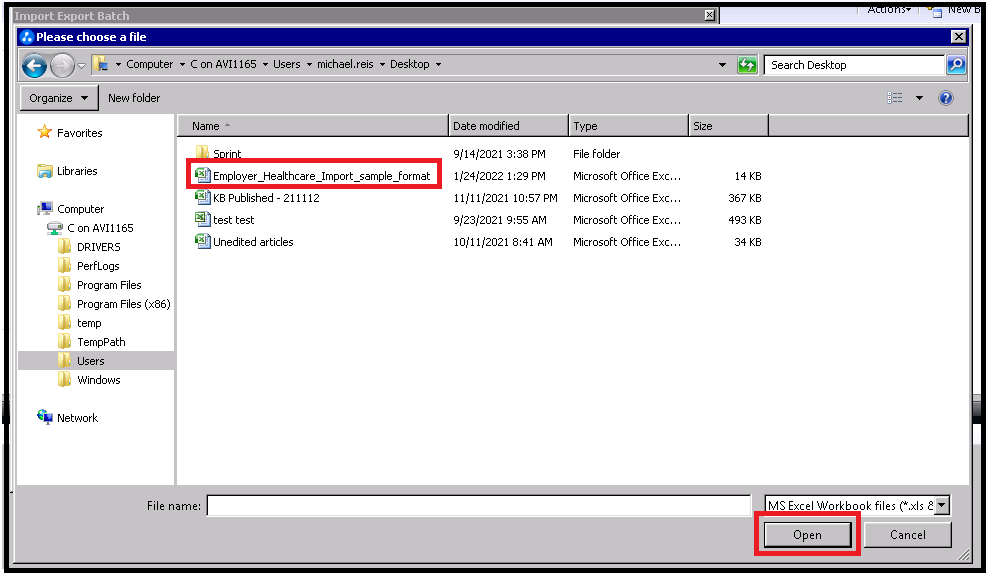Sort files by Name column

[313, 126]
